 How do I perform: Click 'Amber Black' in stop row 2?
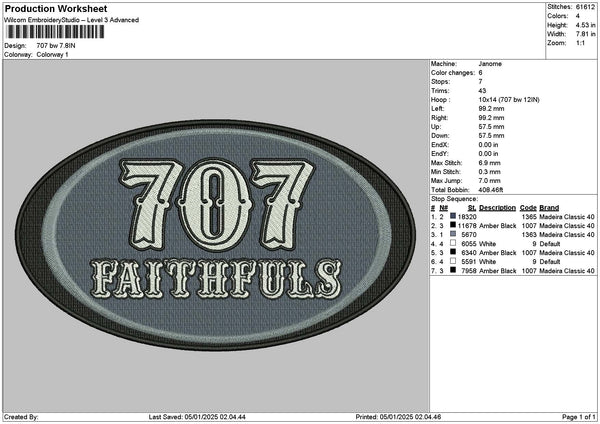(x=497, y=226)
